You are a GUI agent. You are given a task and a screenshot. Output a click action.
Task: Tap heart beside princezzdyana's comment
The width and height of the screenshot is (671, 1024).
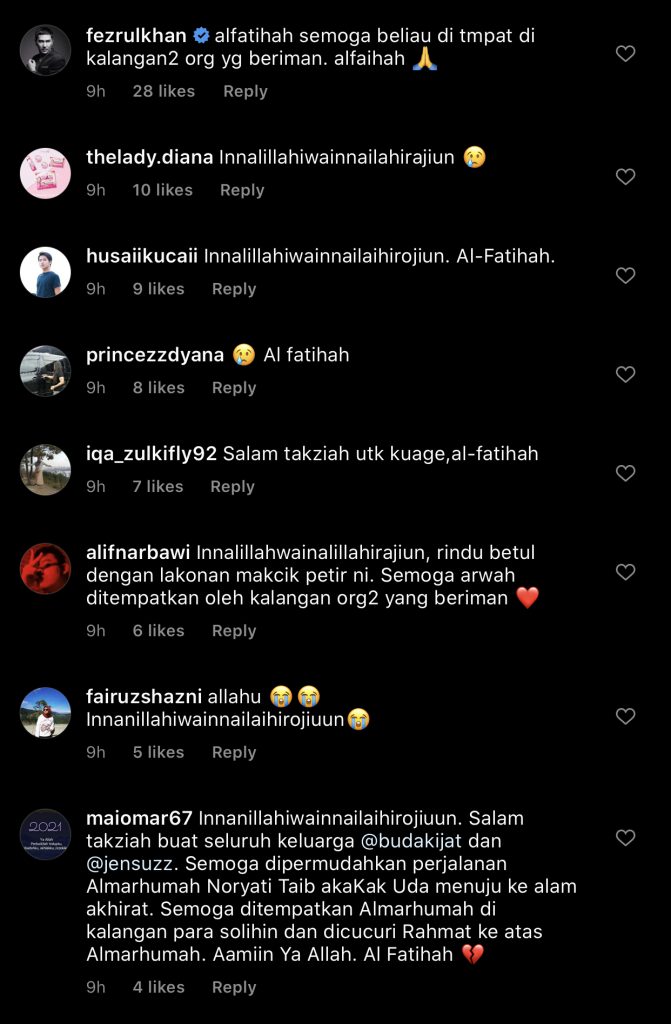point(625,374)
